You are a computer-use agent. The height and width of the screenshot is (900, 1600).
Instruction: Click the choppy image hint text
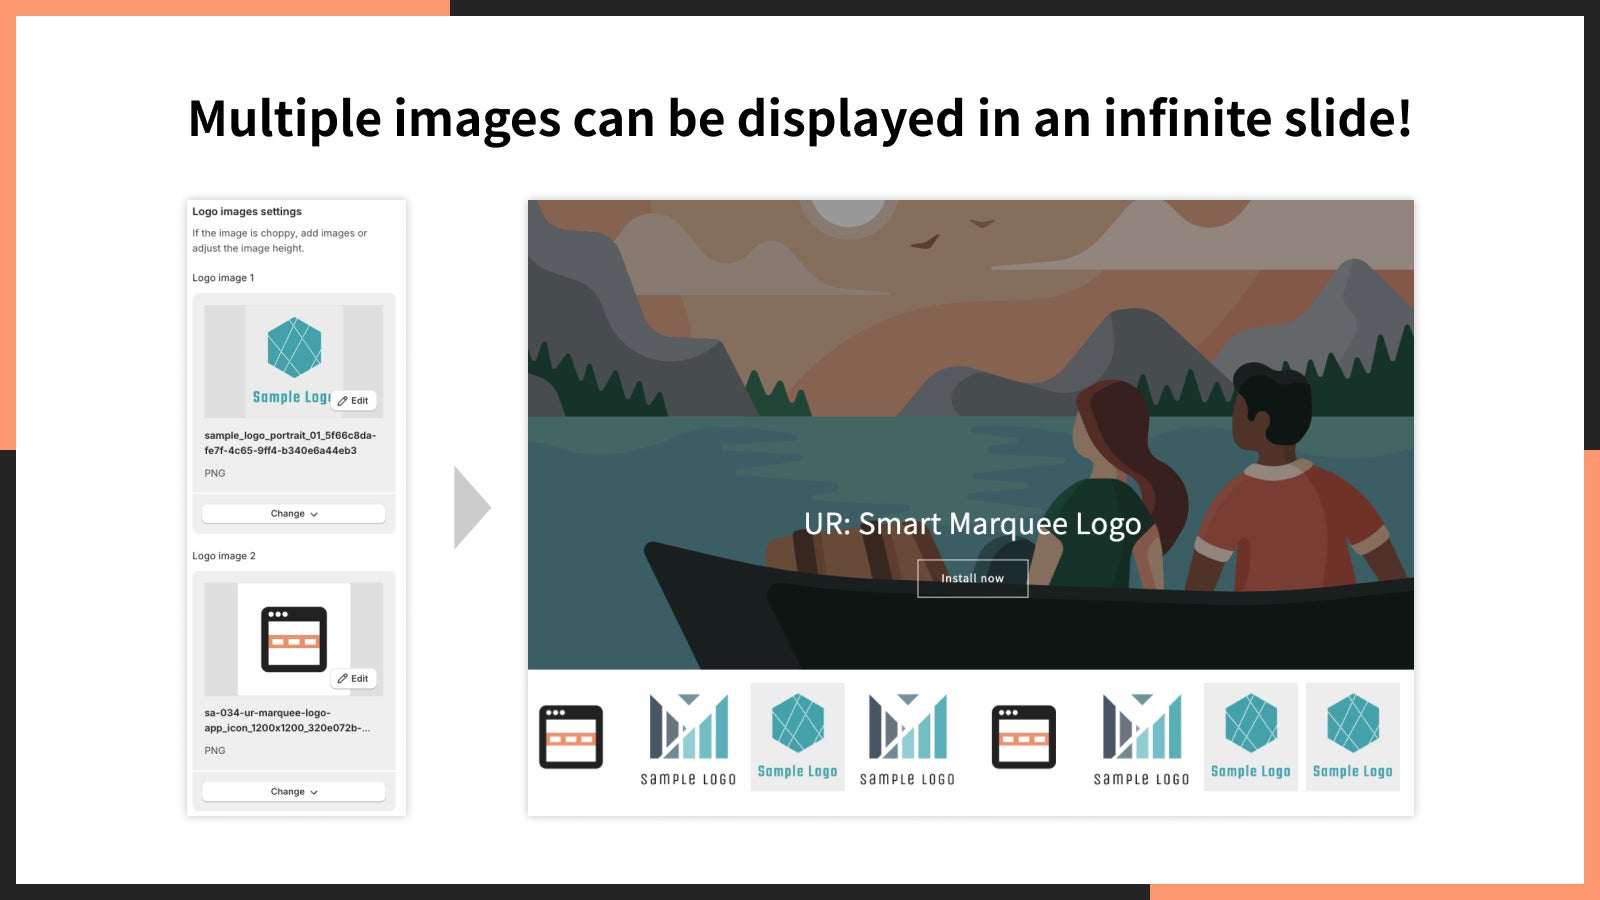(x=280, y=241)
